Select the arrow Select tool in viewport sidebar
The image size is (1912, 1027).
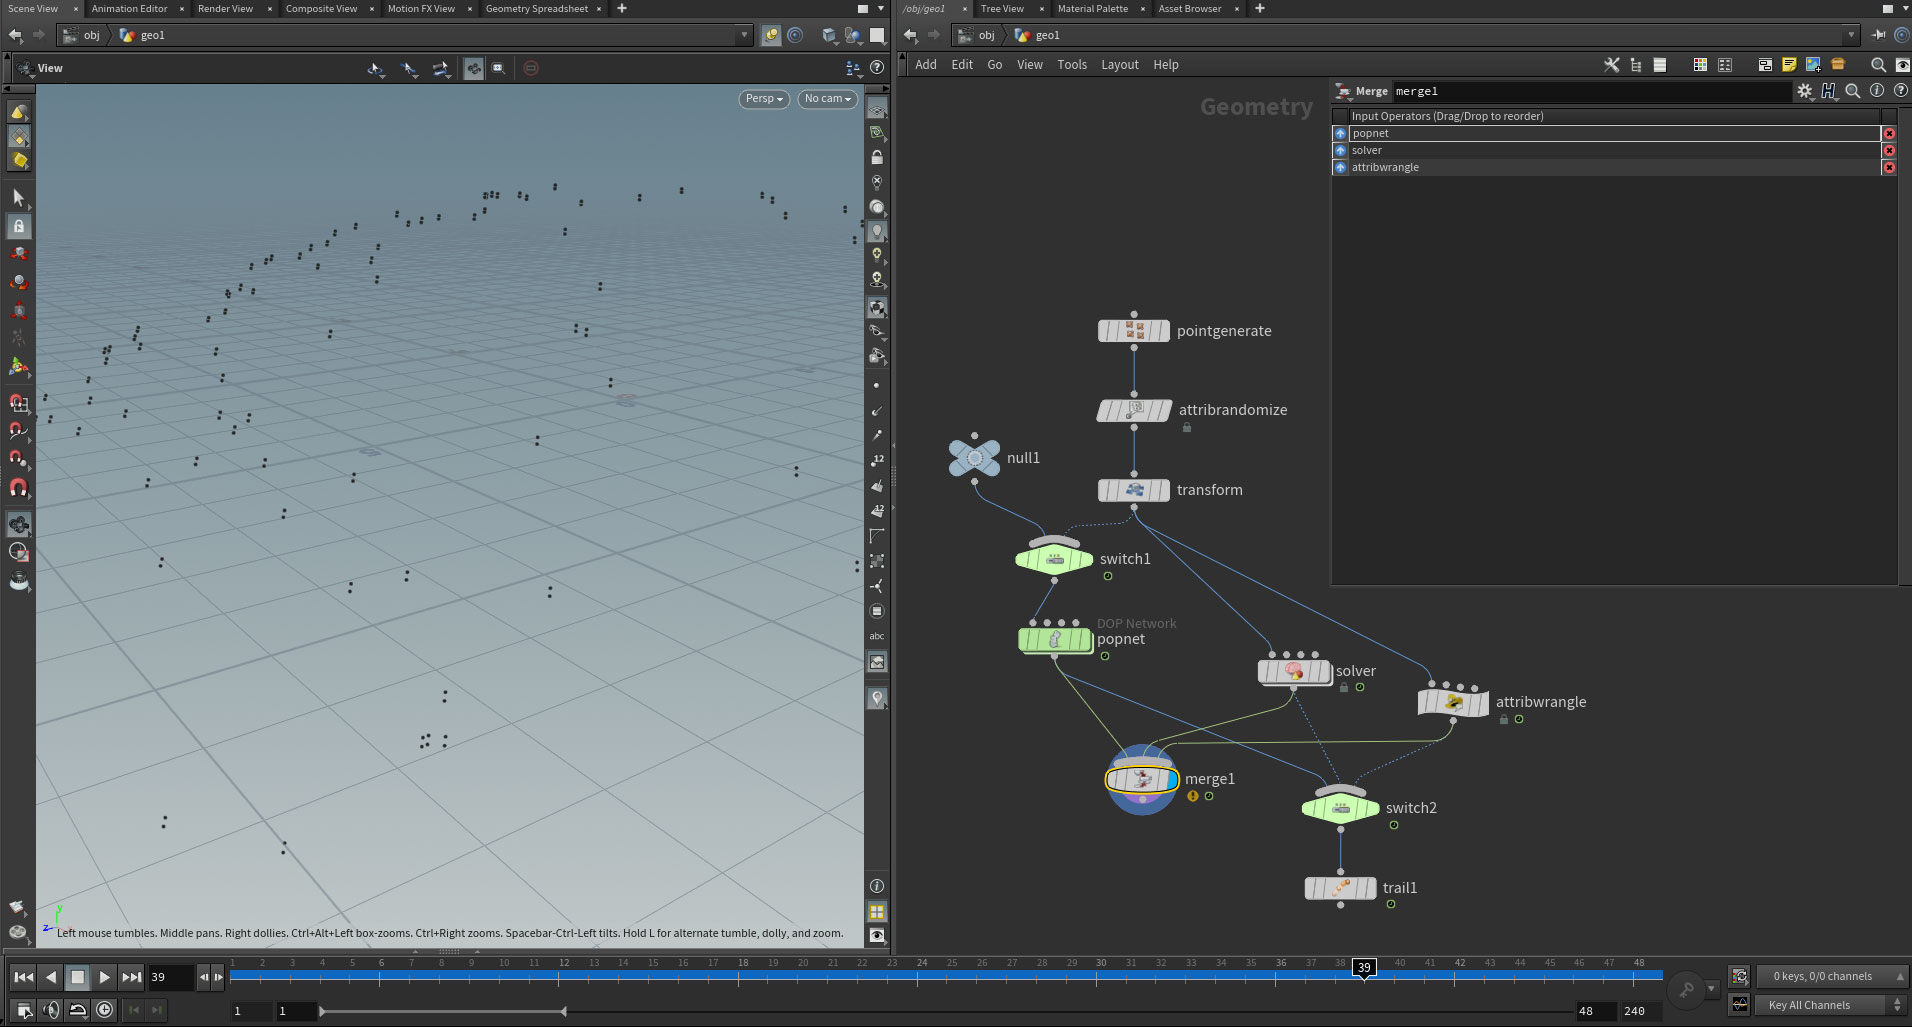[18, 198]
